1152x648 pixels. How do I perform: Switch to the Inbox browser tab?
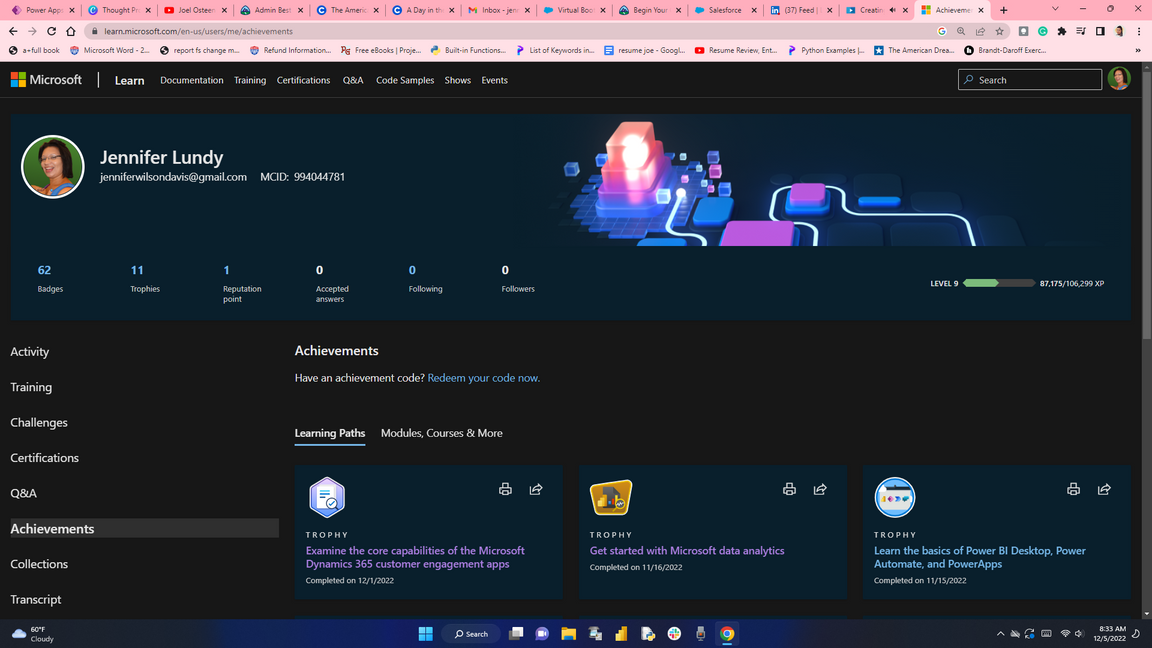(x=499, y=10)
